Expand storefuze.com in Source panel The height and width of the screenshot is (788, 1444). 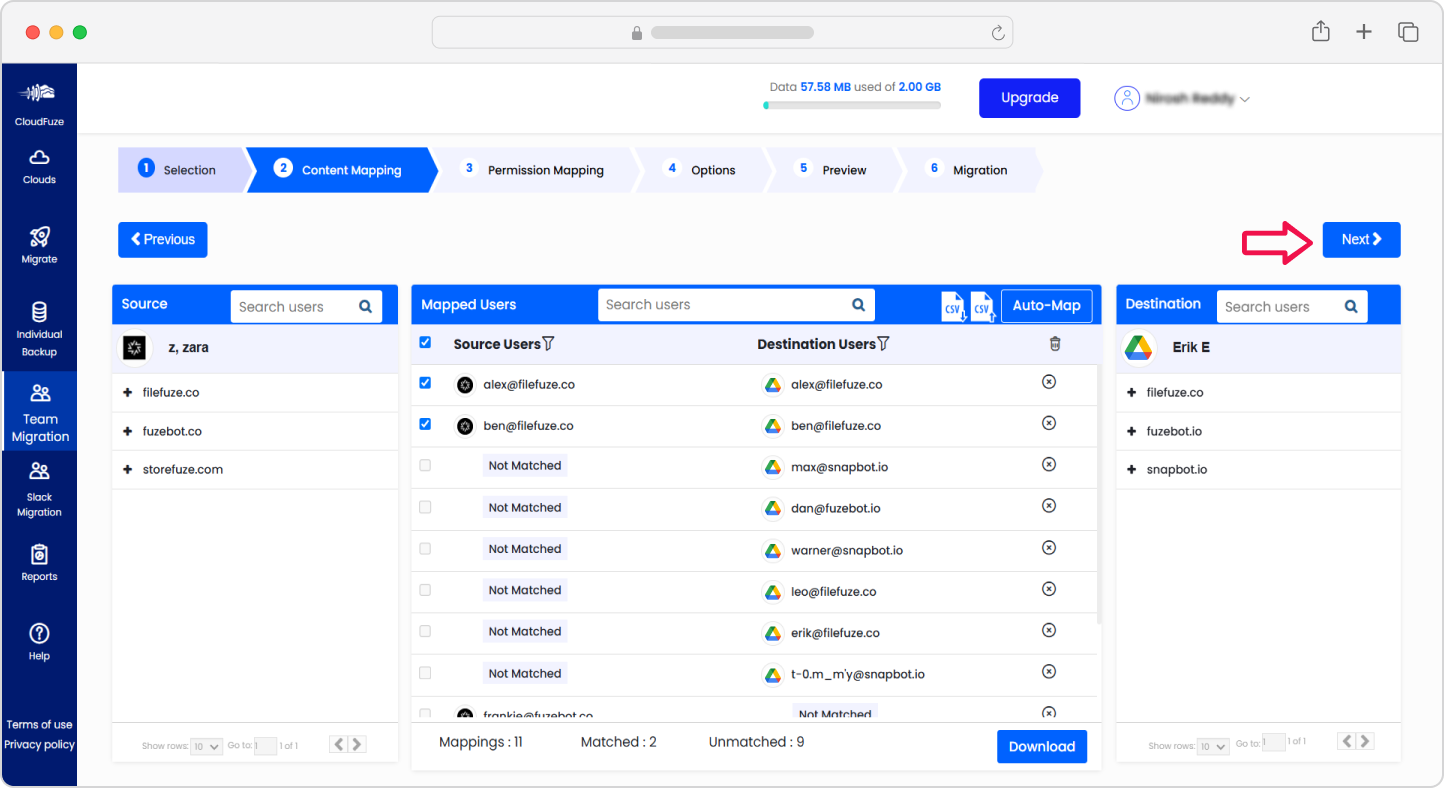(x=128, y=470)
